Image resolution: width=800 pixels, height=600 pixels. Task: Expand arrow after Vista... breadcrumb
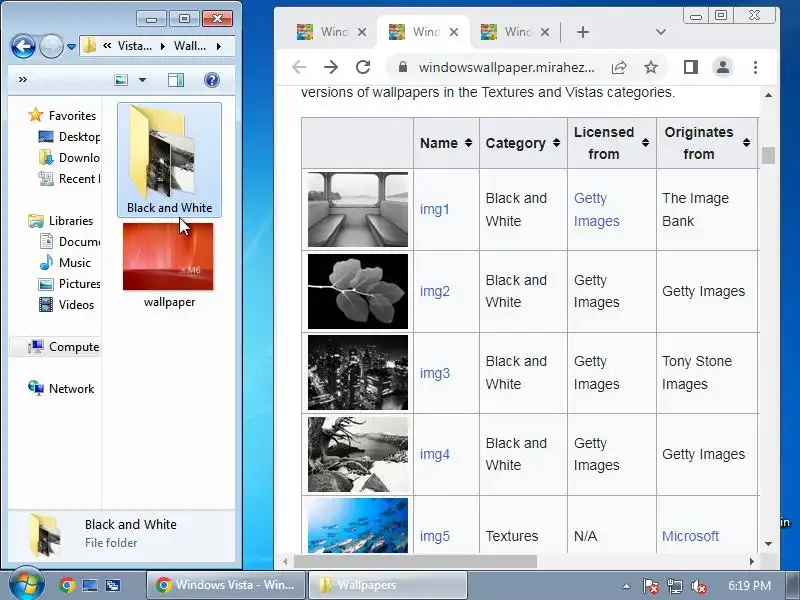click(x=163, y=46)
